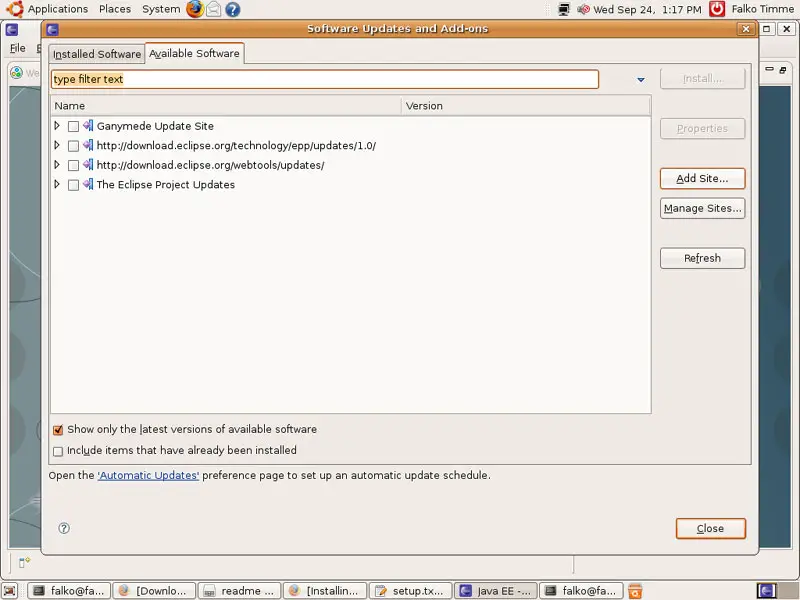This screenshot has width=800, height=600.
Task: Click the Falko Timme user name in panel
Action: 762,9
